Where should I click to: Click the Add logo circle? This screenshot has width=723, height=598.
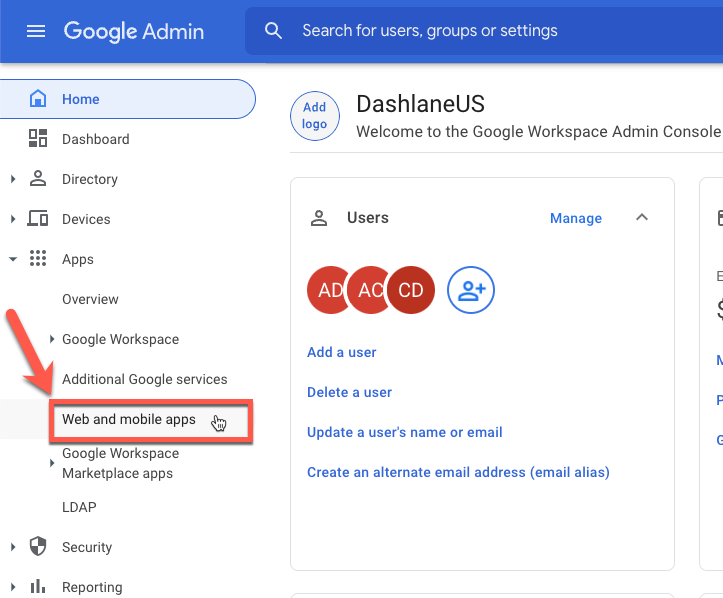tap(315, 116)
